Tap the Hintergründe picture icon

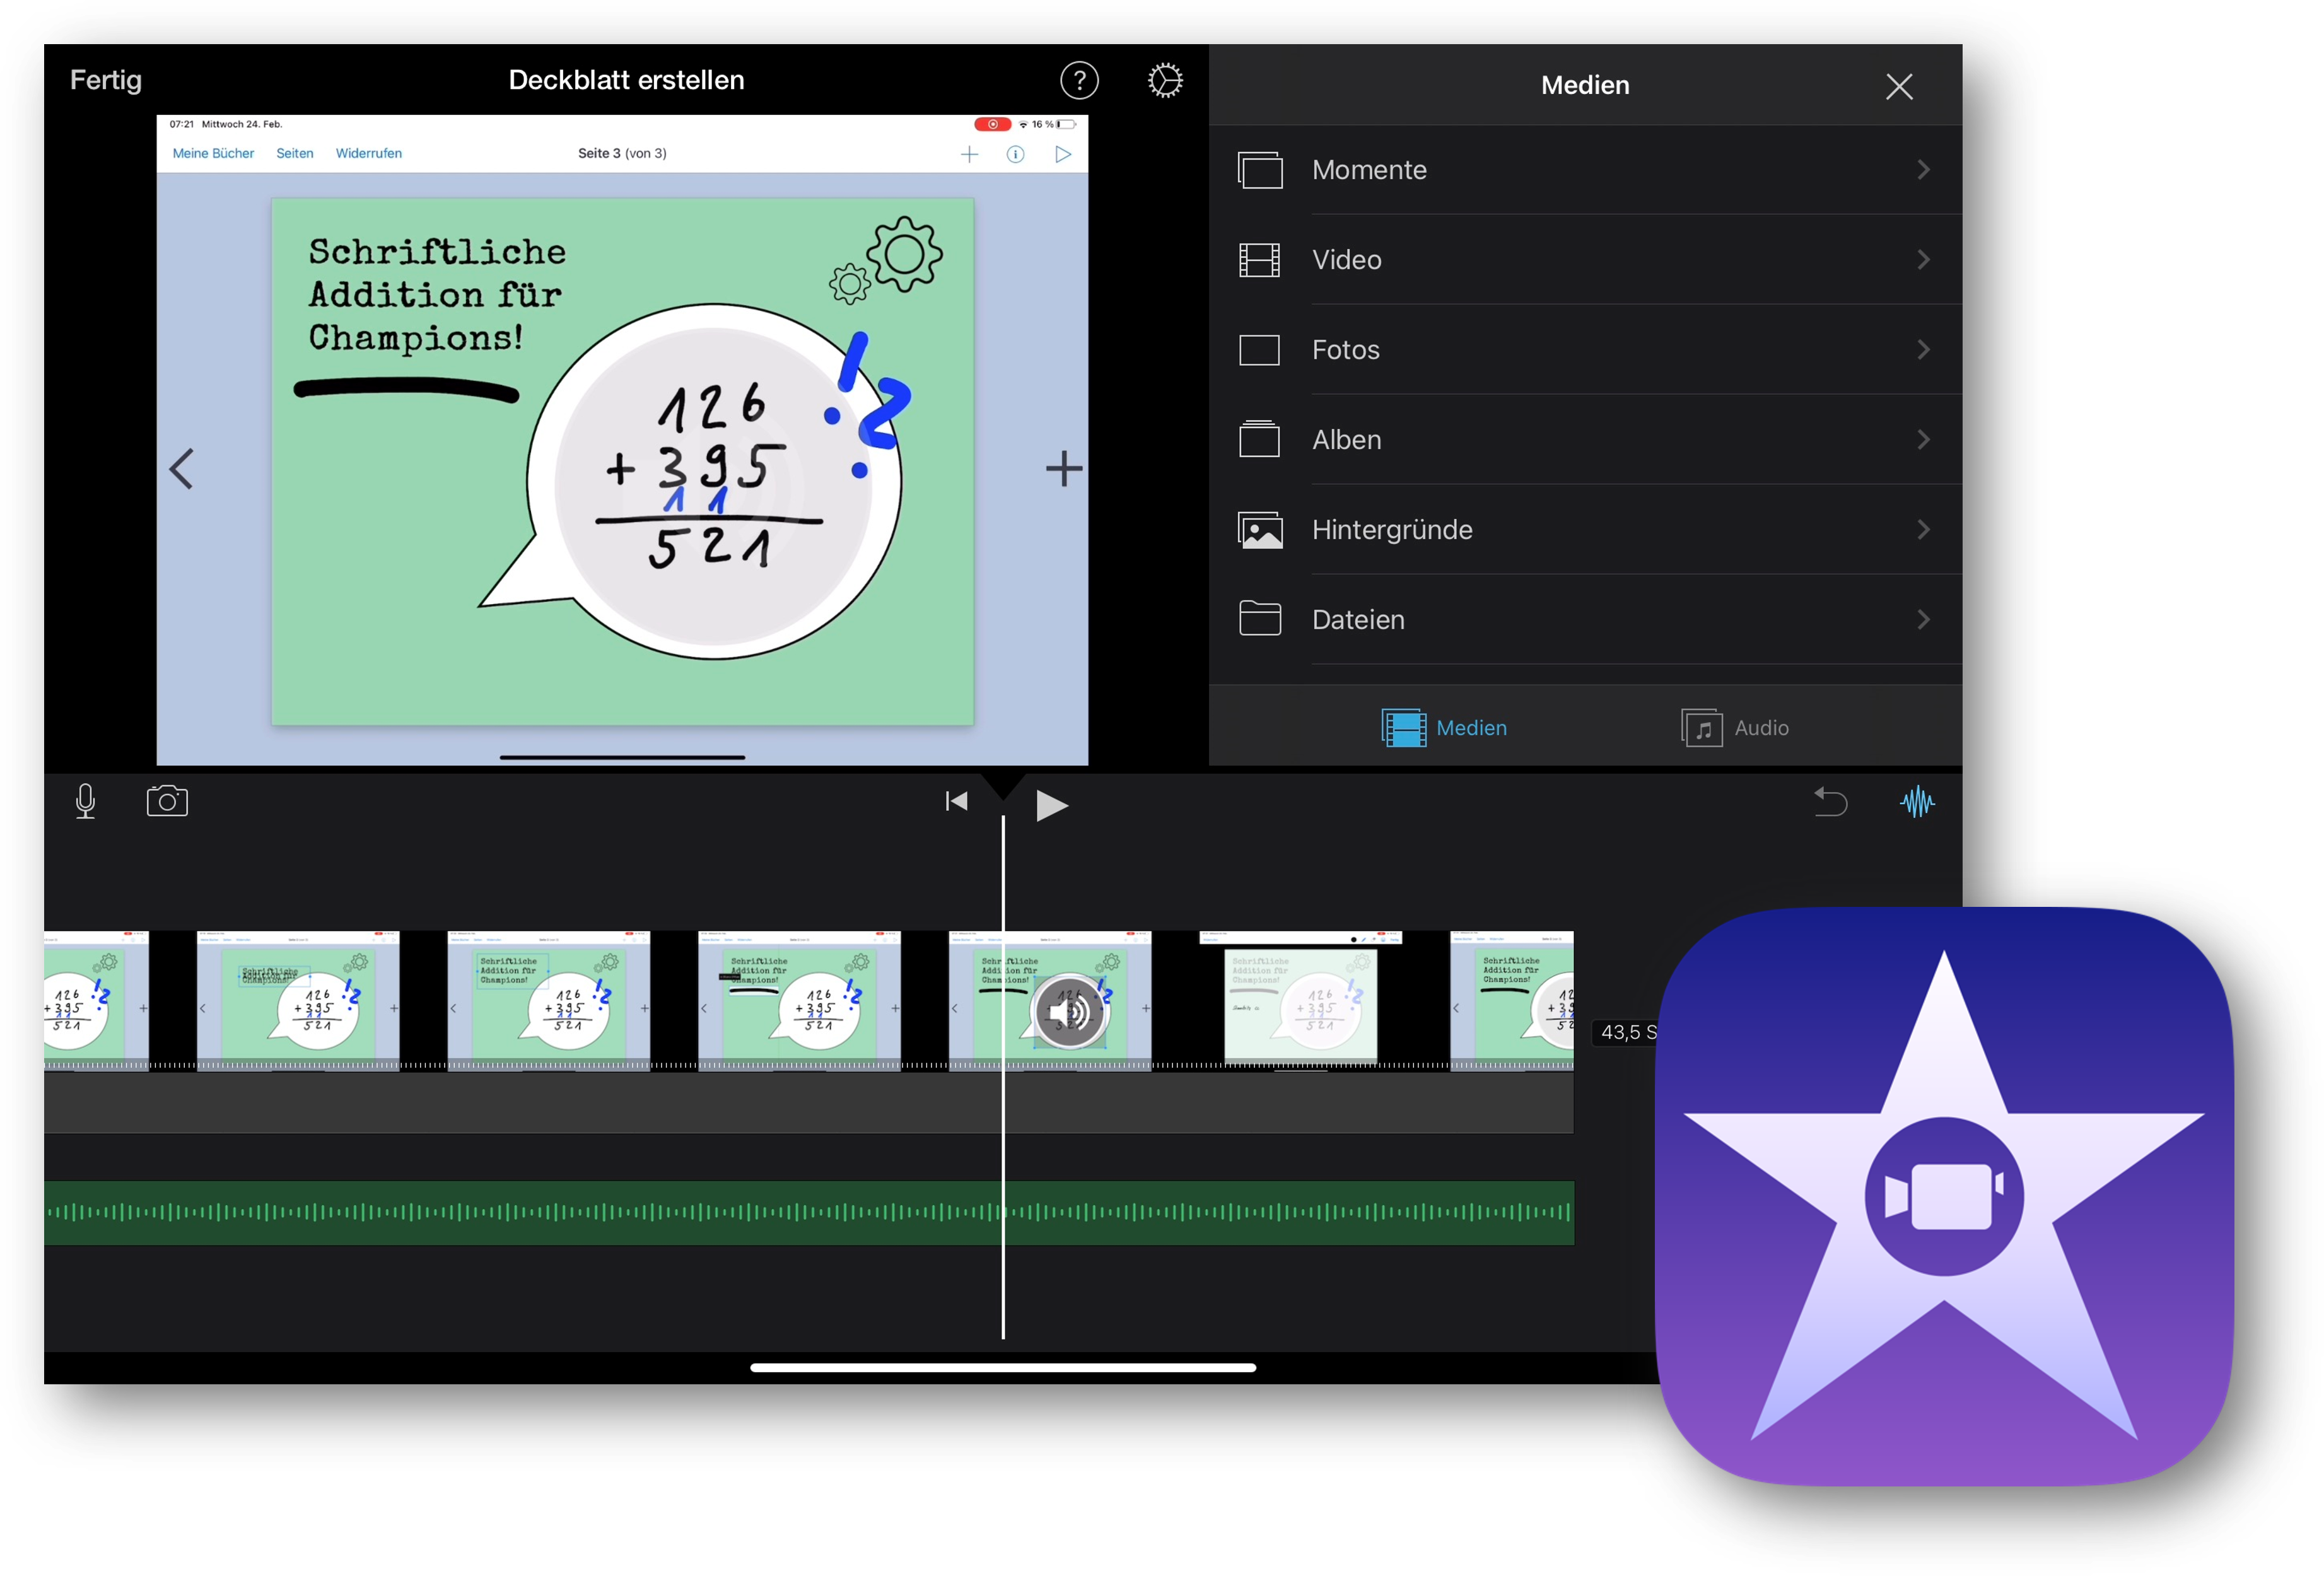pos(1260,530)
